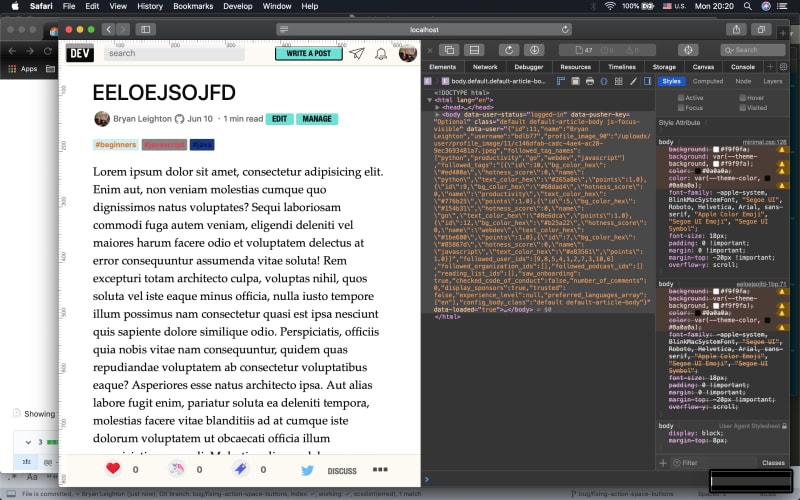Open the Bookmarks menu
Screen dimensions: 800x500
coord(193,6)
